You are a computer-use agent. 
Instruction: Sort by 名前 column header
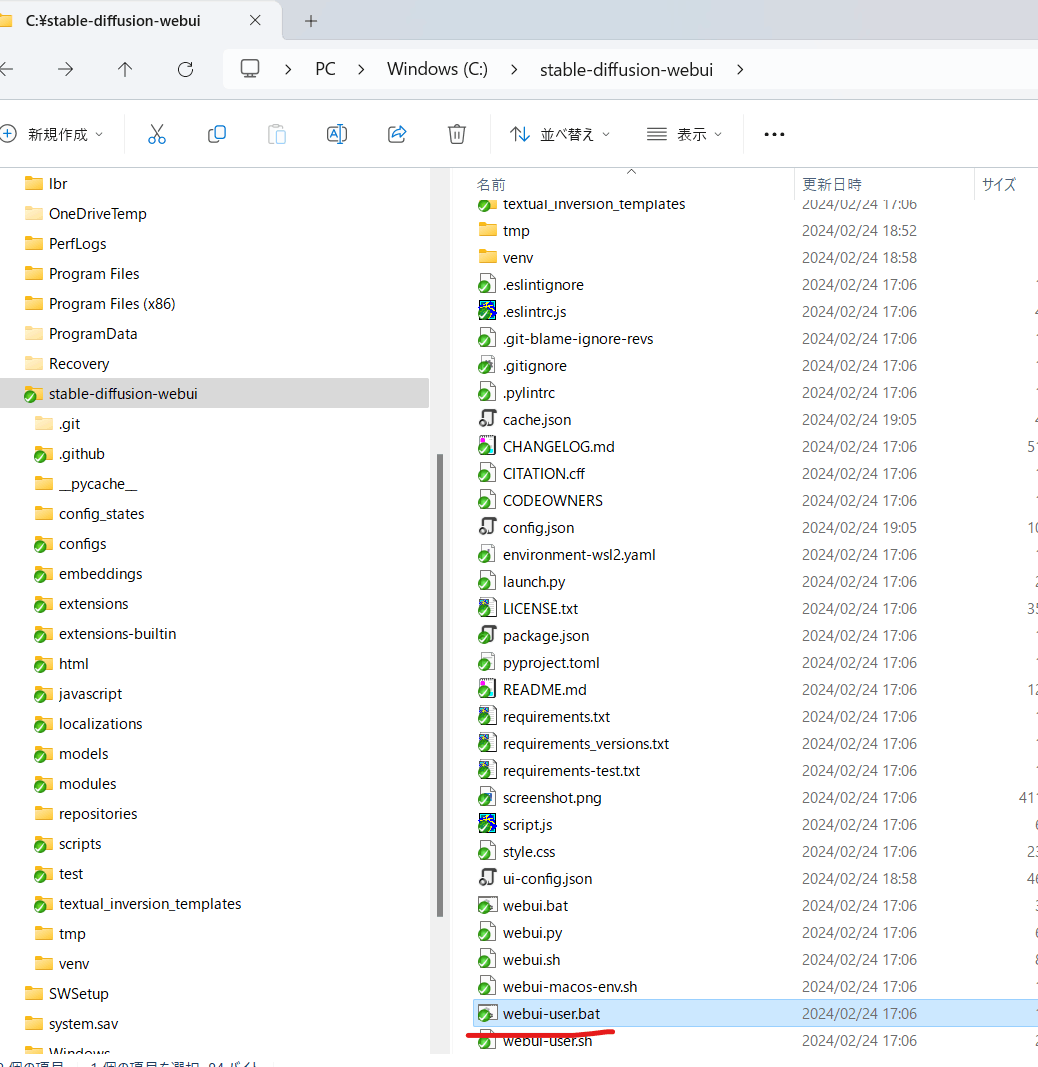tap(491, 184)
